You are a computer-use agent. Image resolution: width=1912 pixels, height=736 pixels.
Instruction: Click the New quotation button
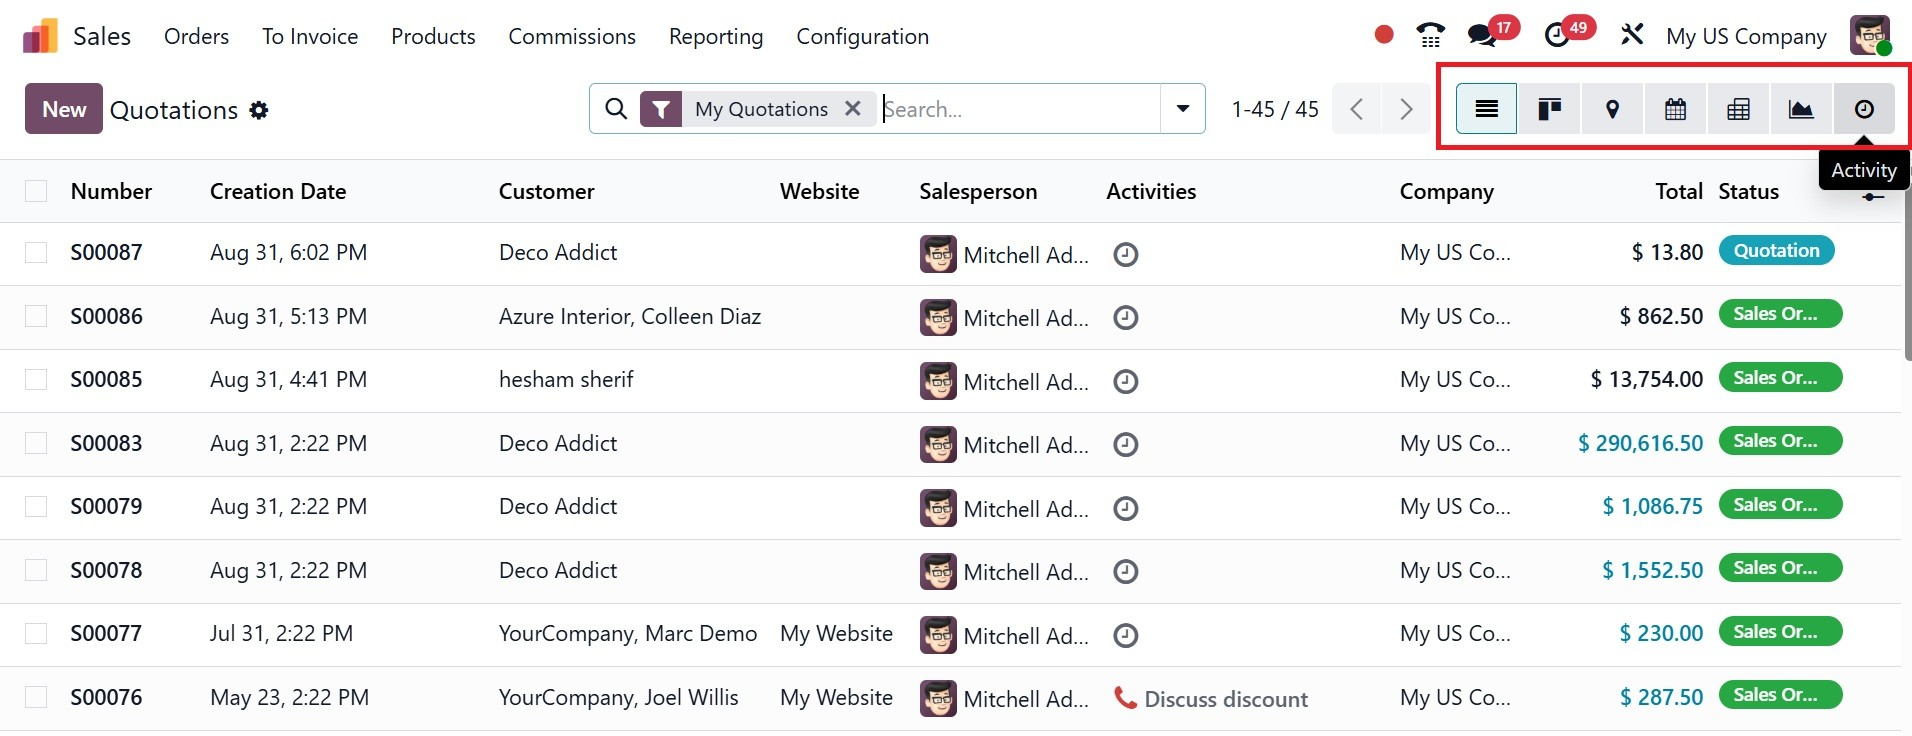[x=63, y=109]
